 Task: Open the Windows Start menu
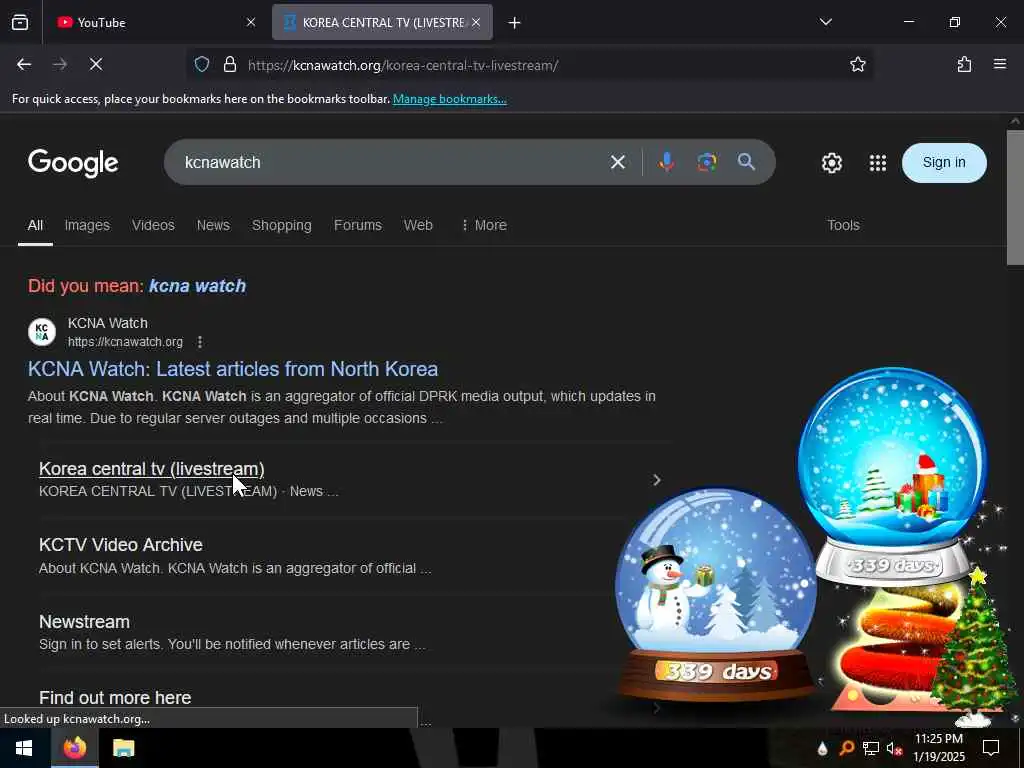click(24, 748)
